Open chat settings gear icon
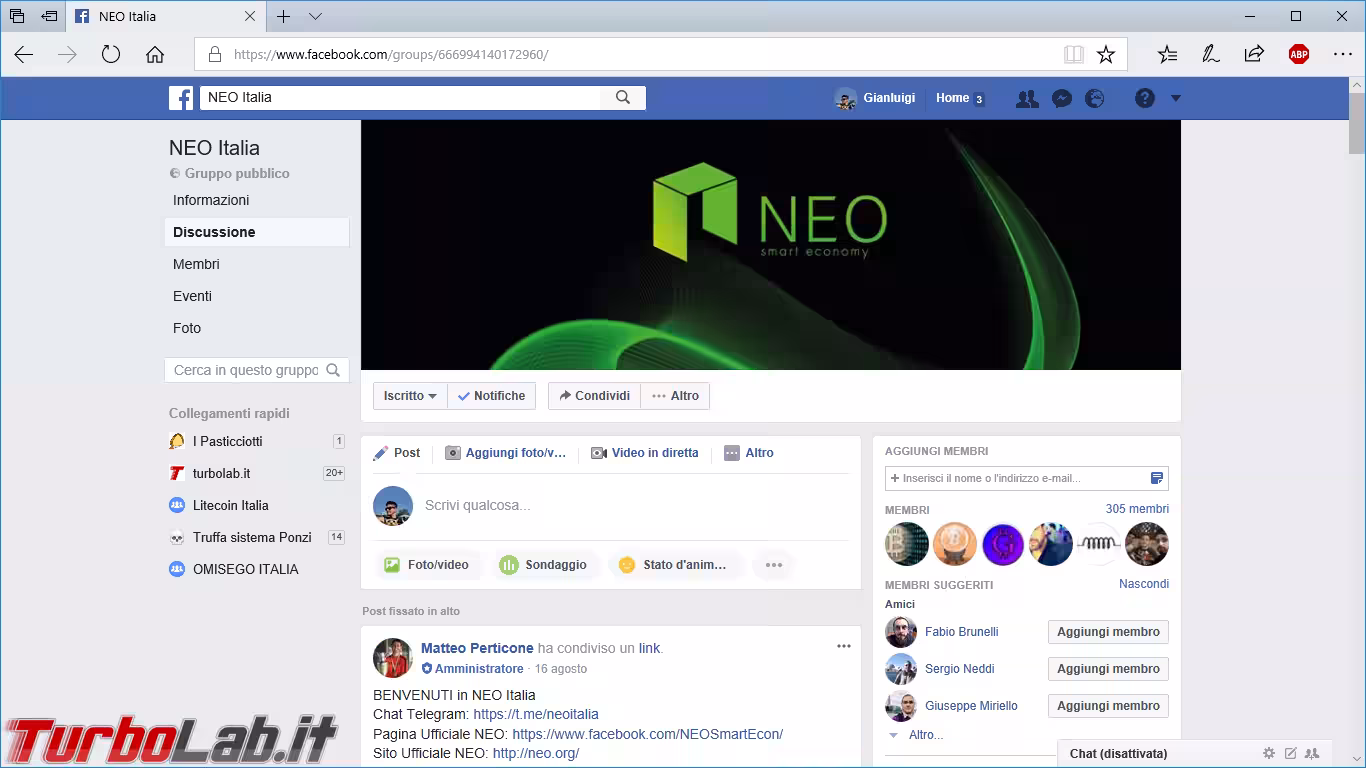 (x=1269, y=753)
